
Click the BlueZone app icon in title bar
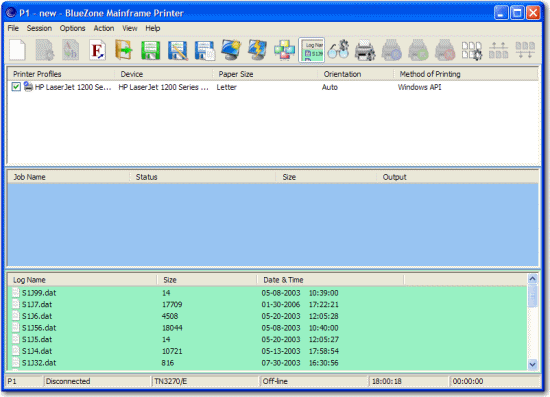pos(11,13)
